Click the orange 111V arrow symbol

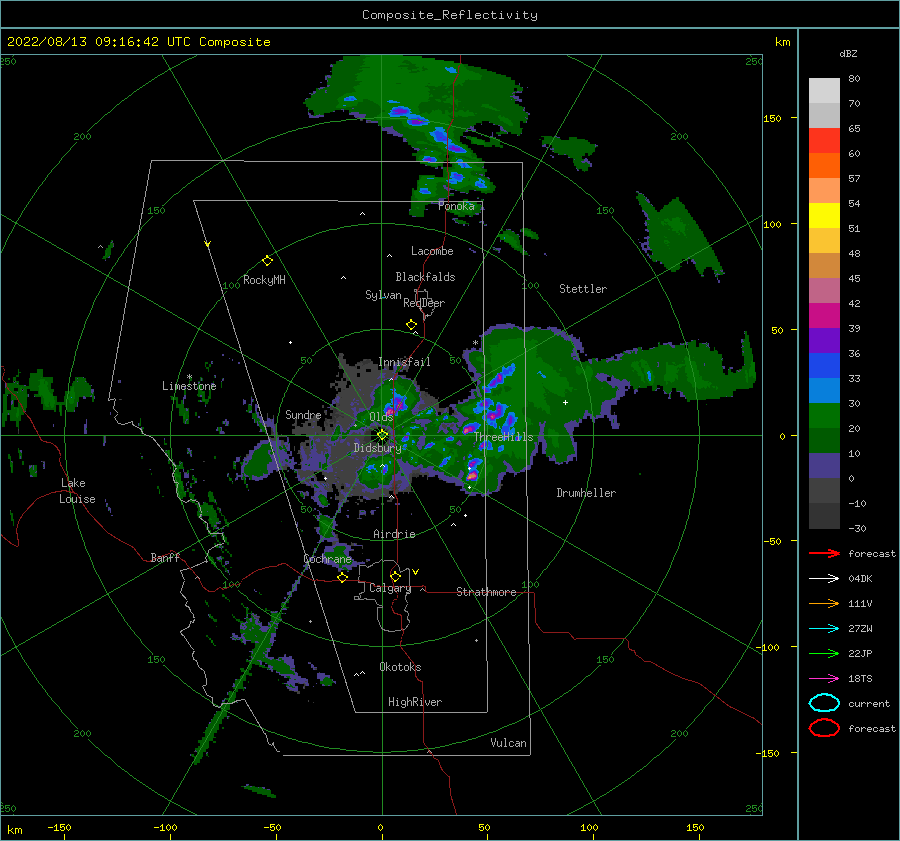[x=824, y=603]
